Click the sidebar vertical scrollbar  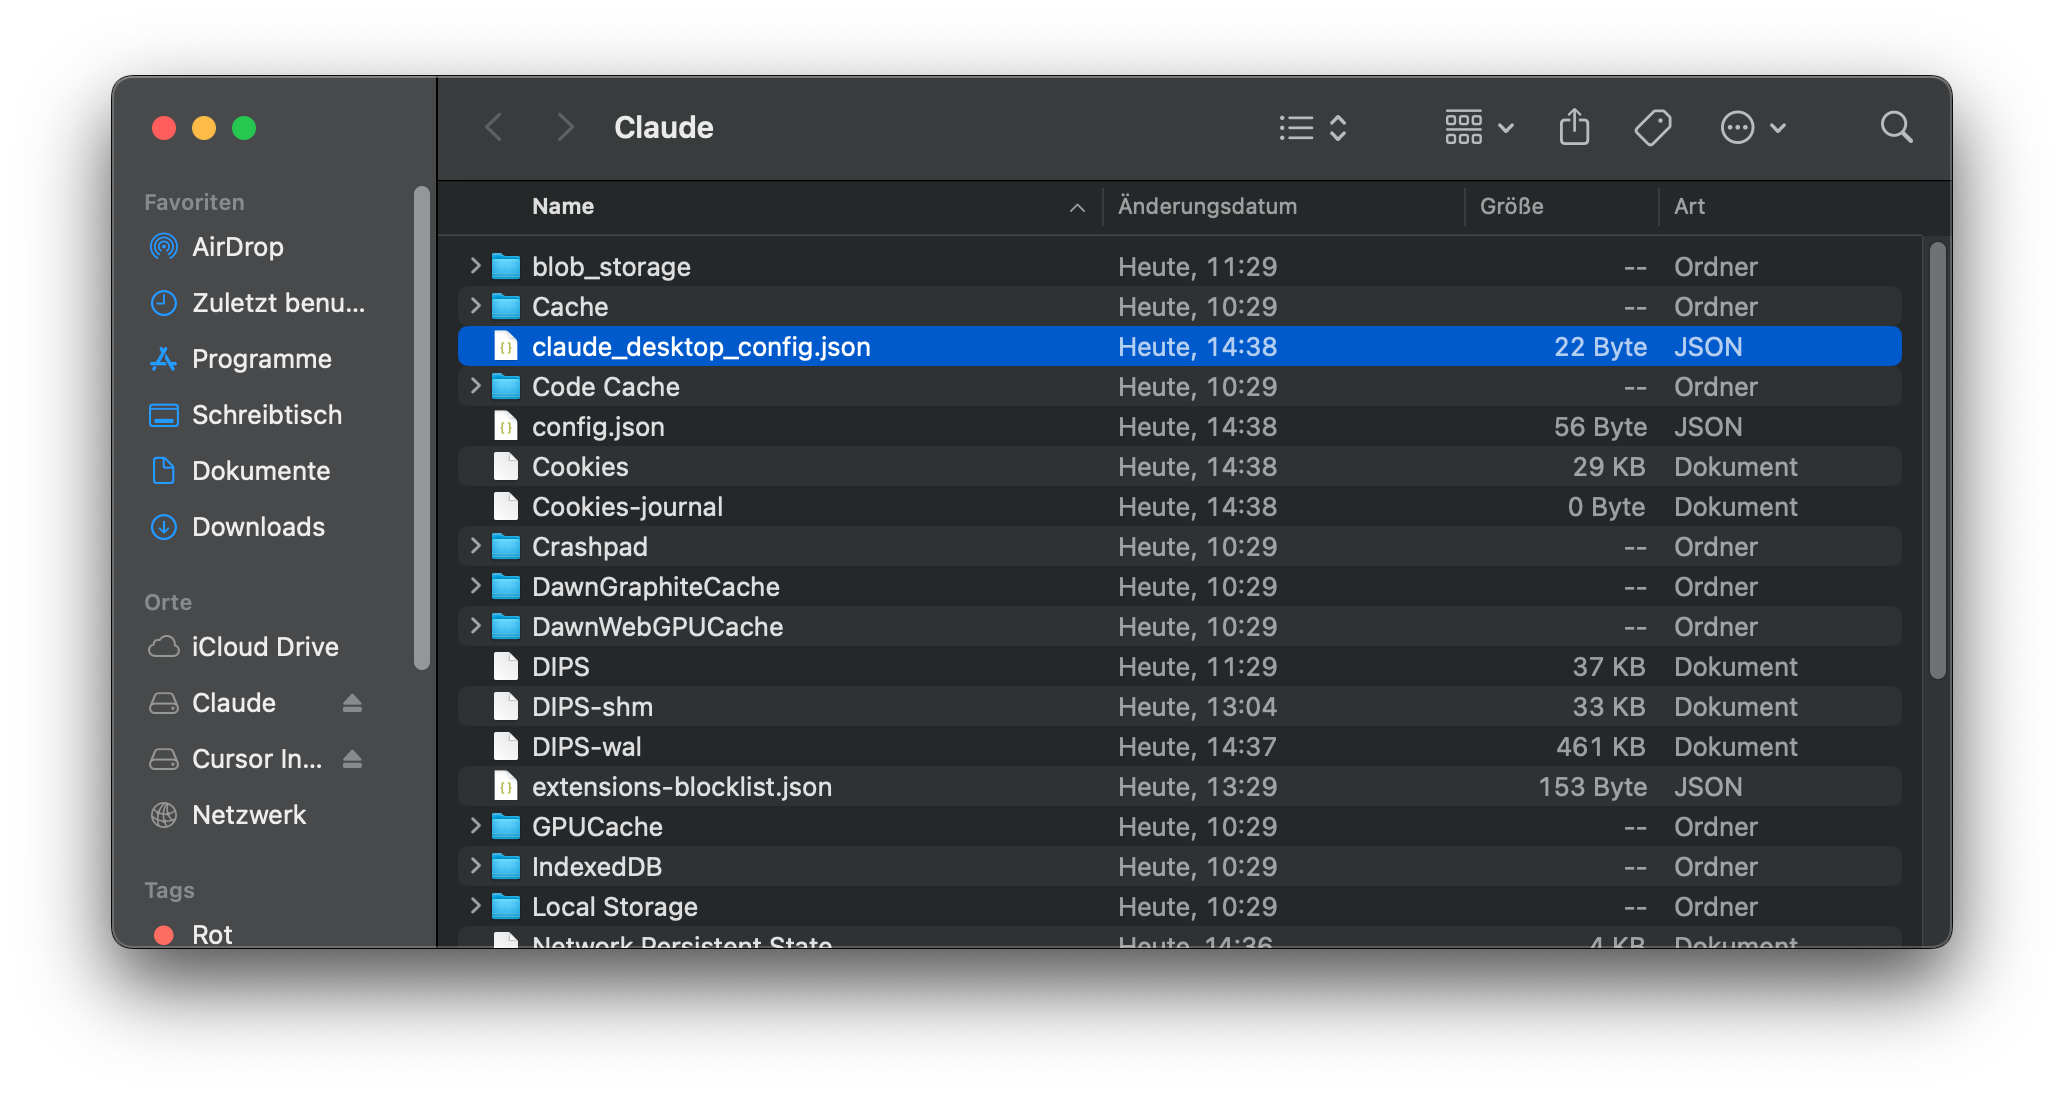(x=422, y=428)
